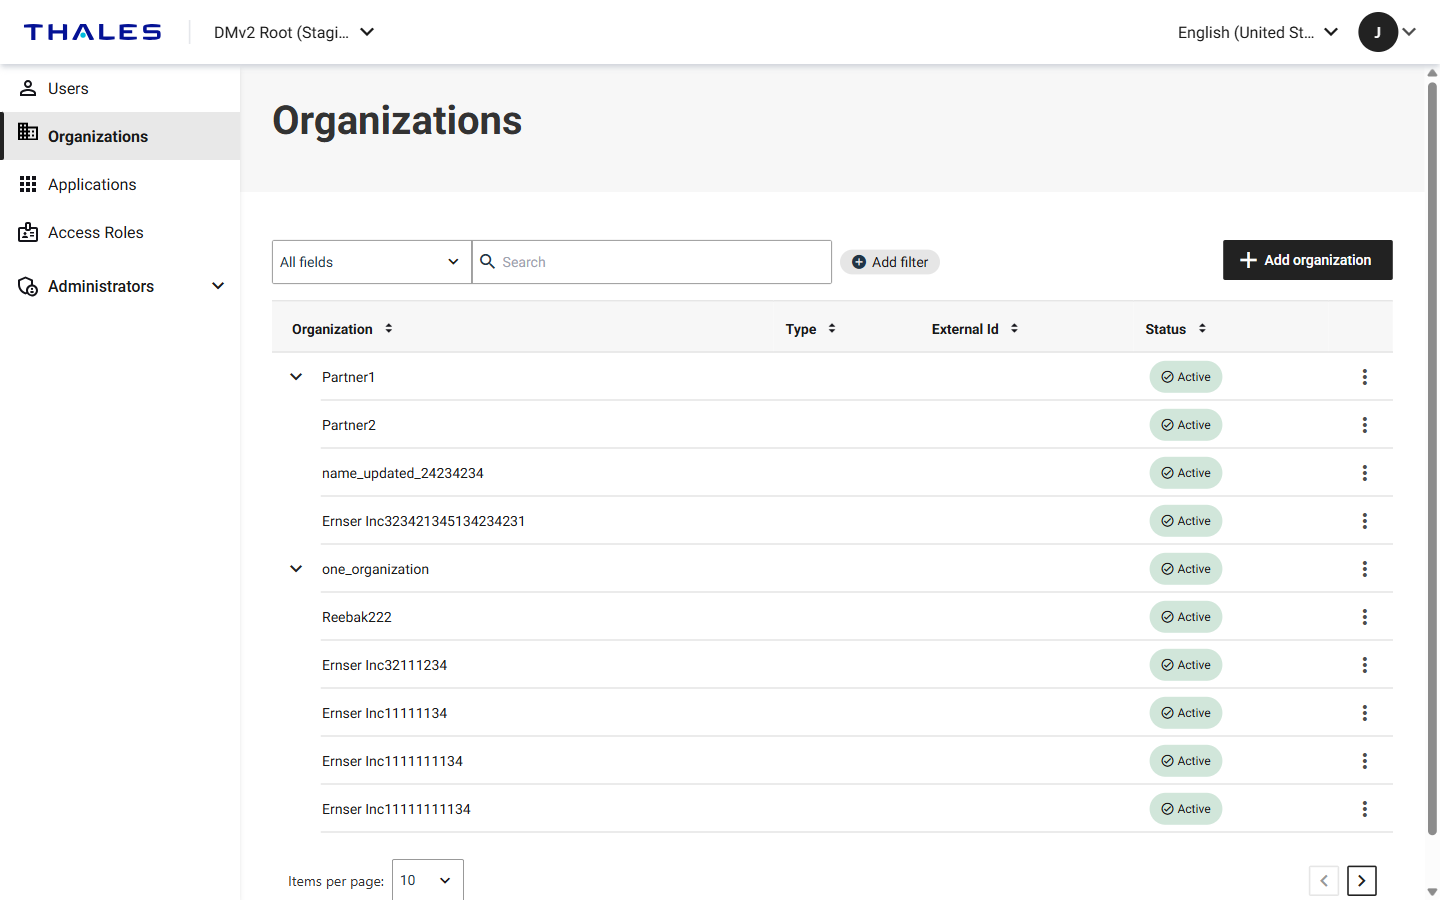1440x900 pixels.
Task: Click the Partner1 organization name
Action: point(348,377)
